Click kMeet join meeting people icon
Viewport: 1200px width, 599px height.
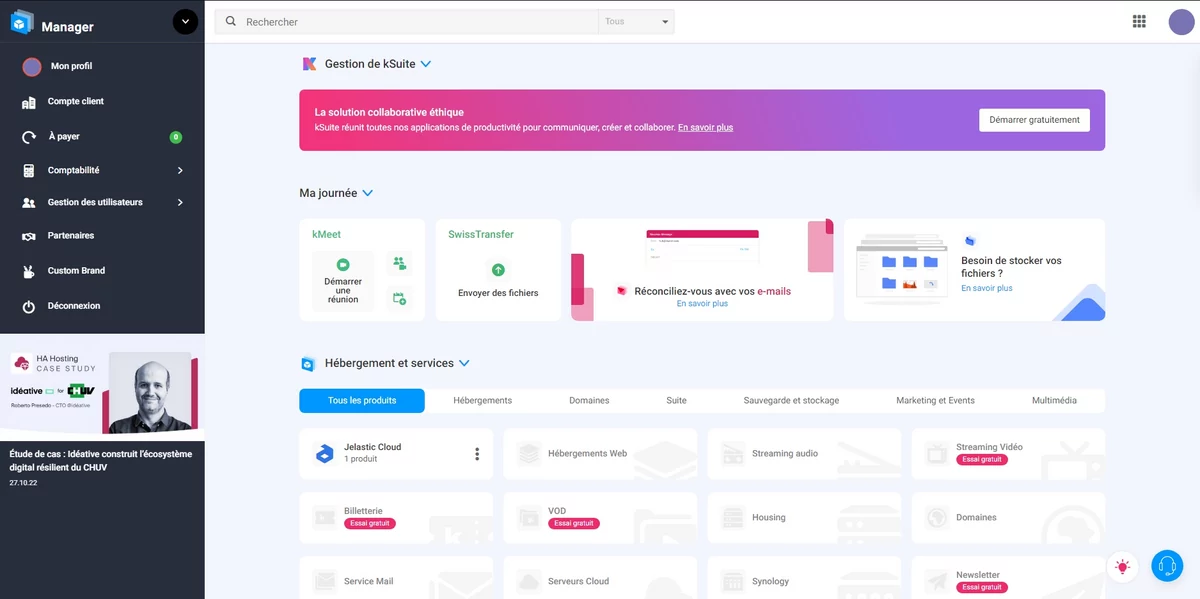click(399, 263)
